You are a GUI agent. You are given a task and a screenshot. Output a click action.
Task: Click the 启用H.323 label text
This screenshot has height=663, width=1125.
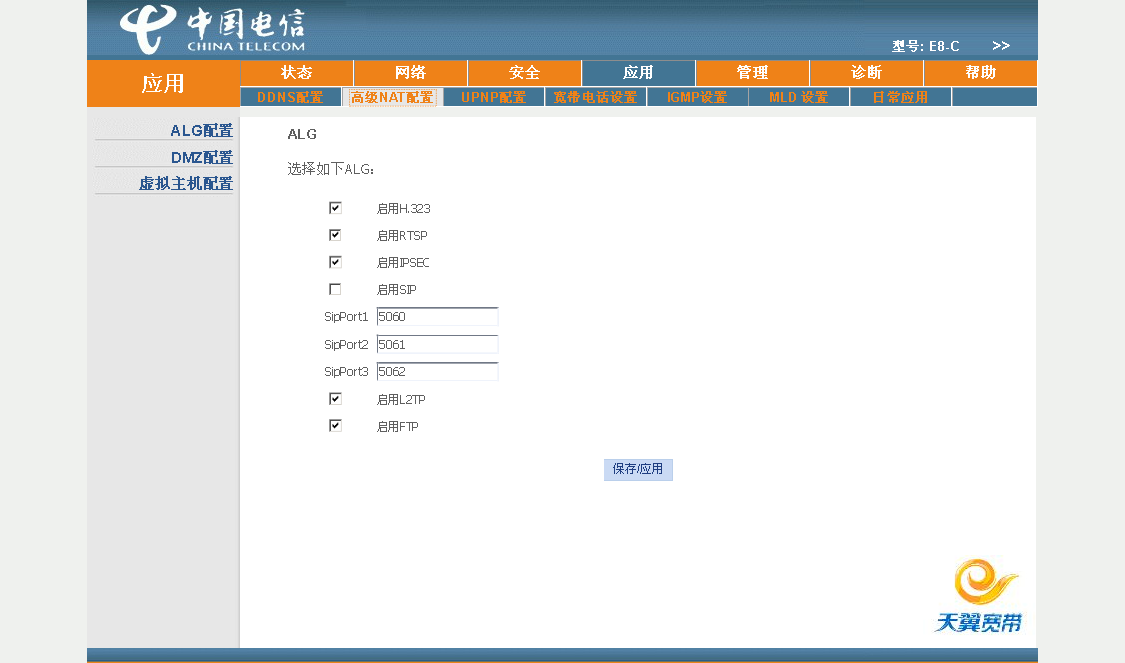click(x=403, y=209)
